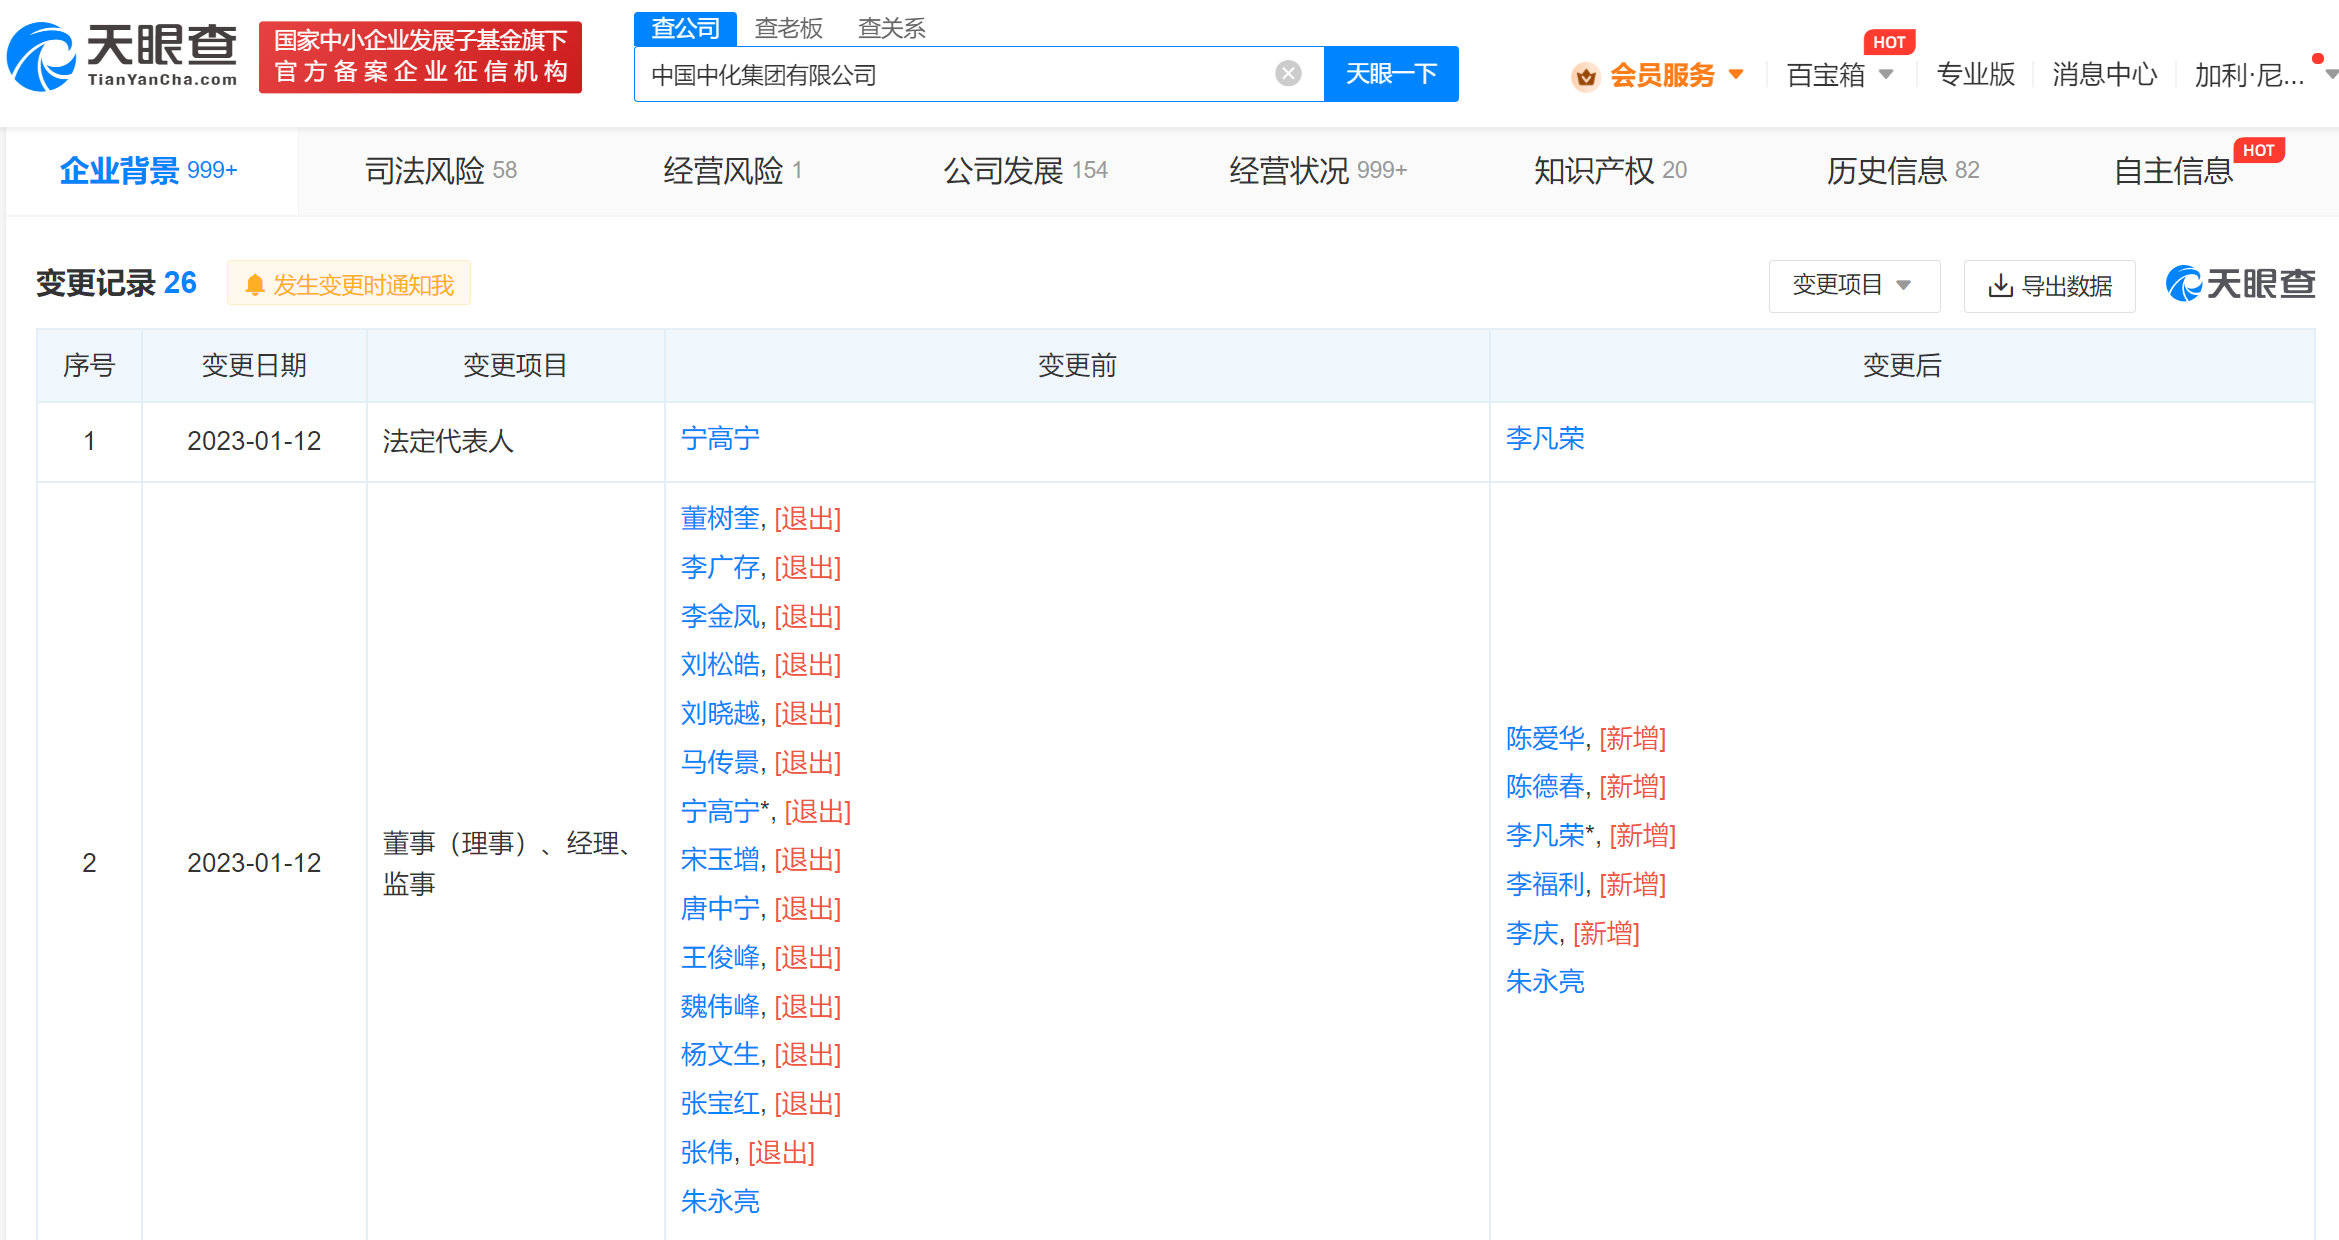Clear the search box with X icon
This screenshot has height=1240, width=2339.
coord(1288,73)
